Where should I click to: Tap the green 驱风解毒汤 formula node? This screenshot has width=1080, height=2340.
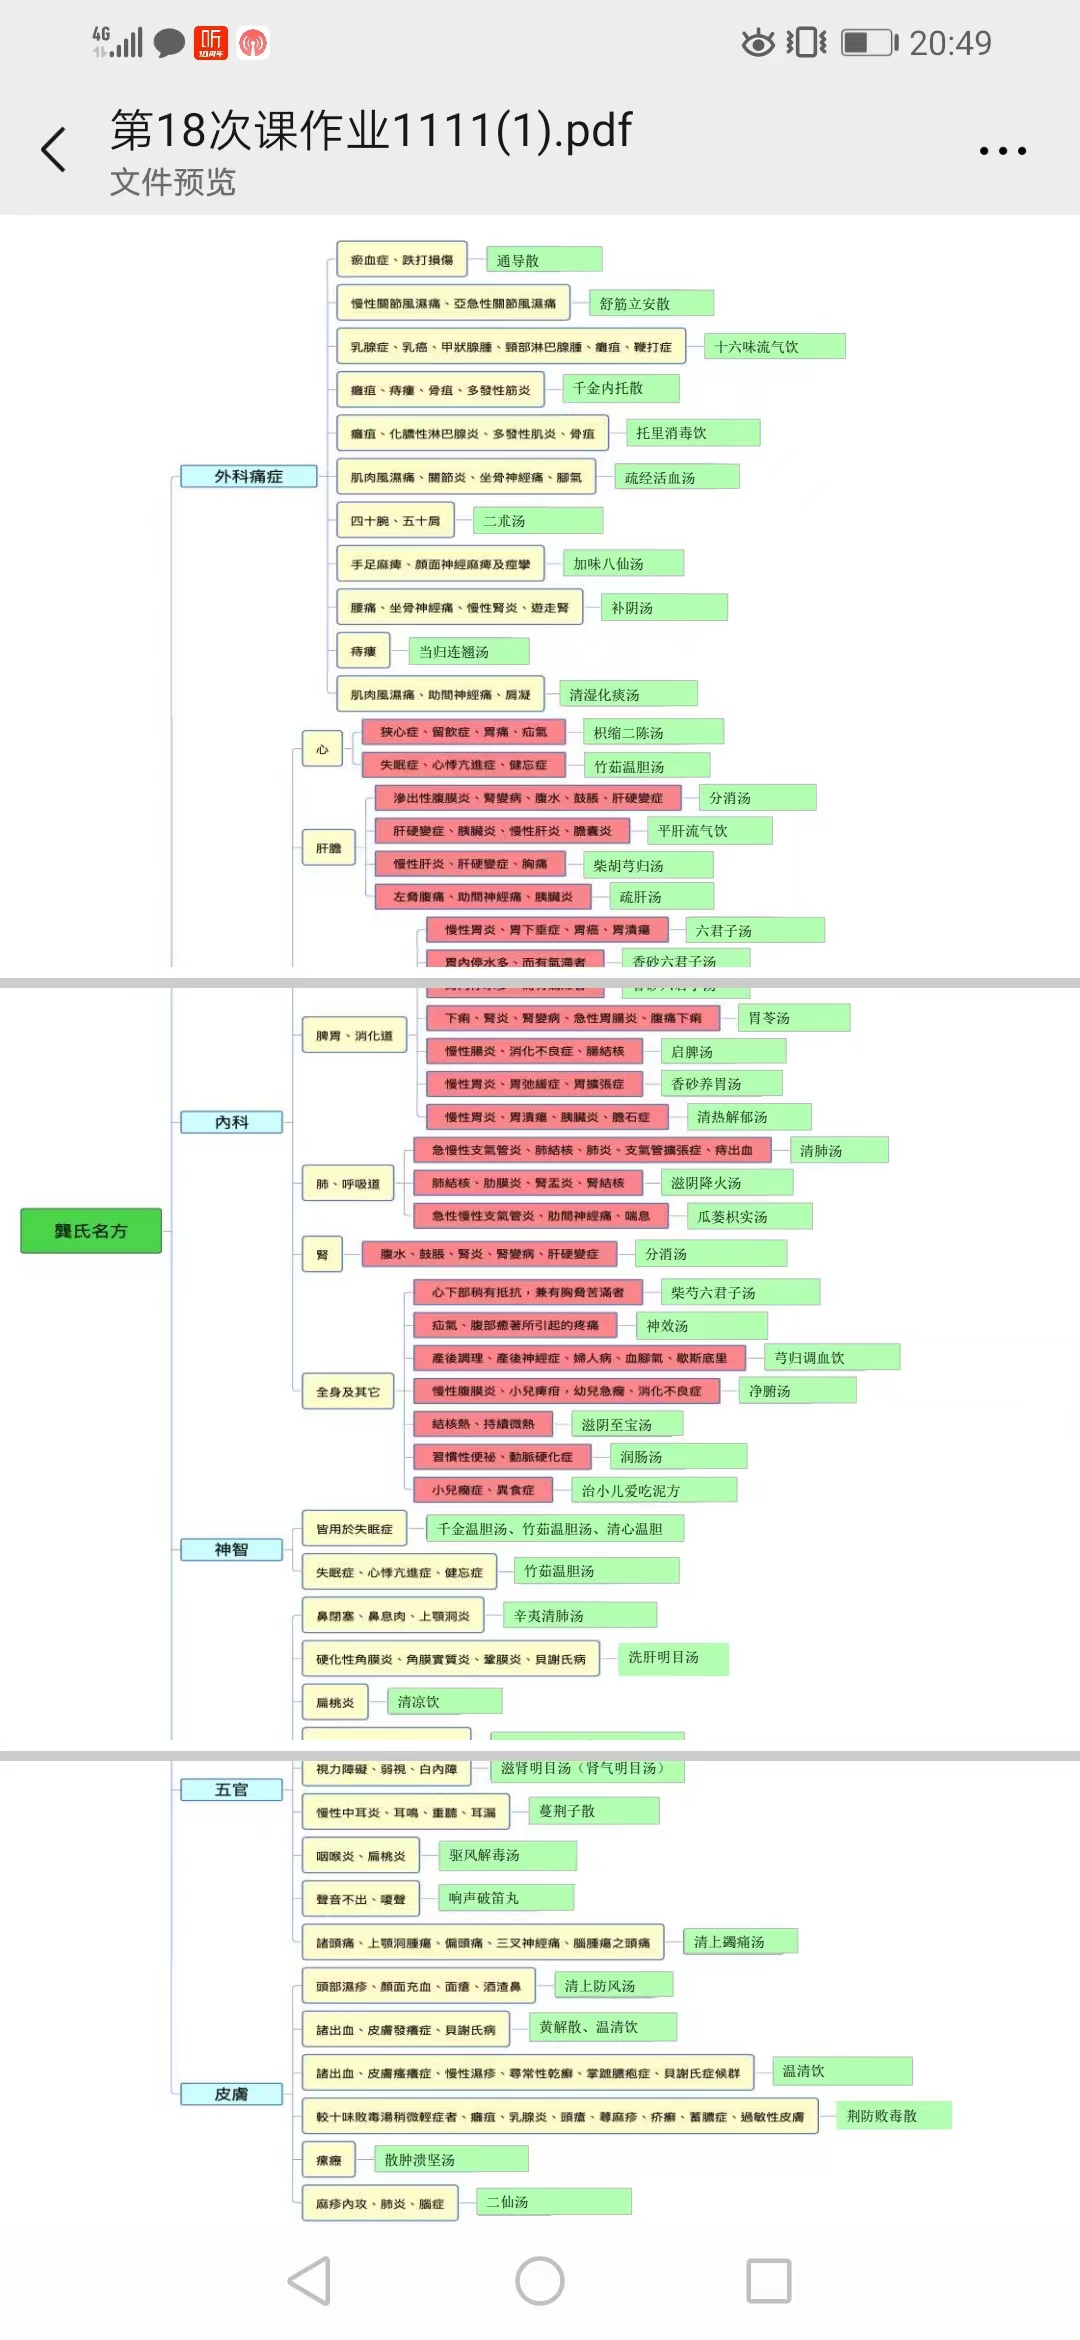(508, 1855)
